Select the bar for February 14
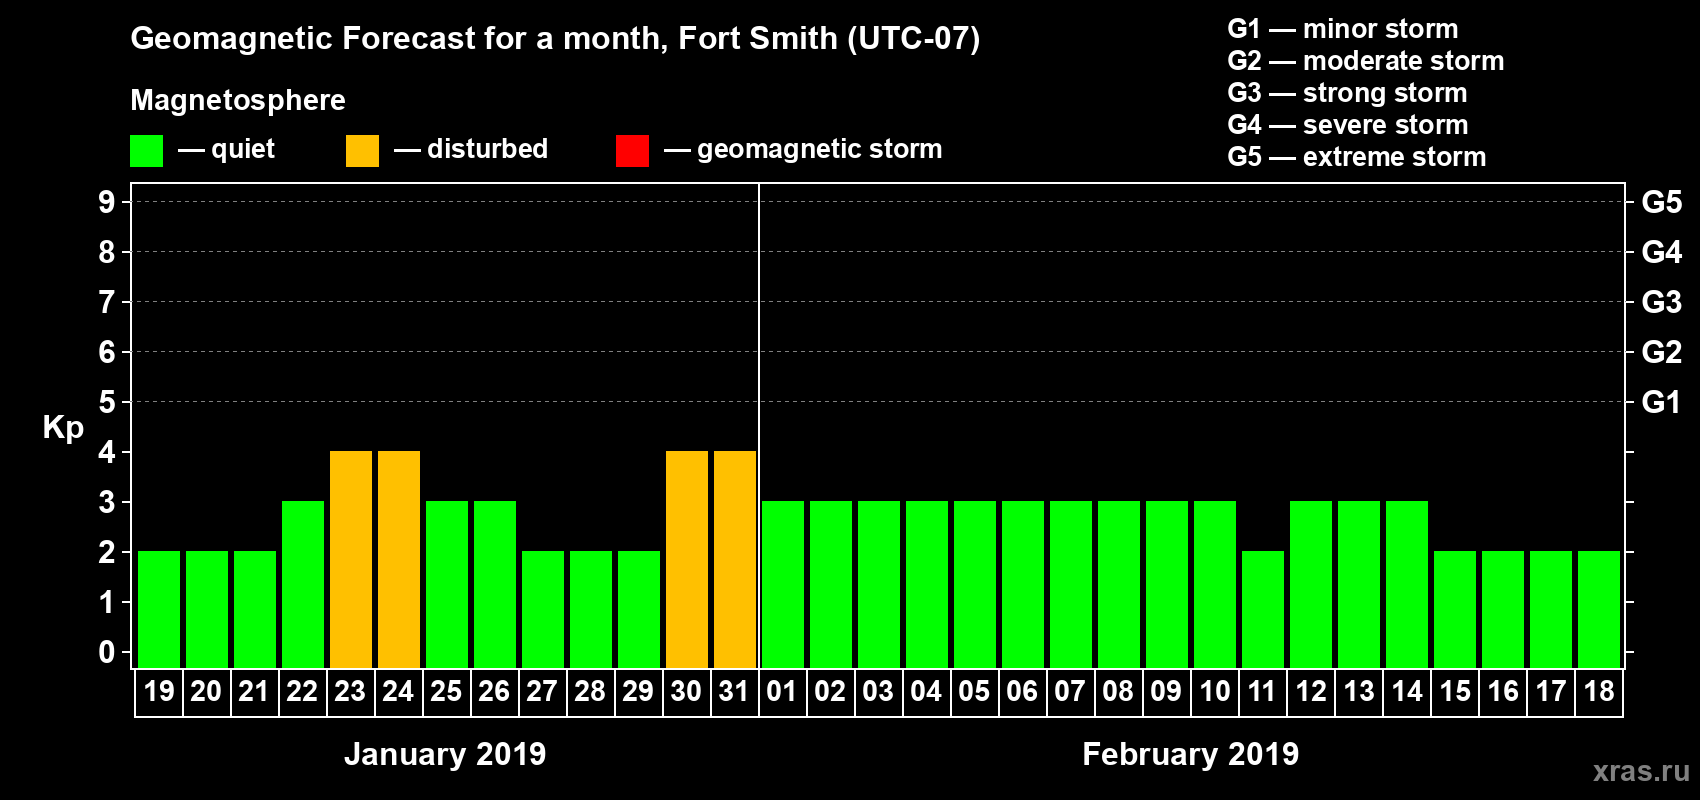The height and width of the screenshot is (800, 1700). [x=1407, y=584]
